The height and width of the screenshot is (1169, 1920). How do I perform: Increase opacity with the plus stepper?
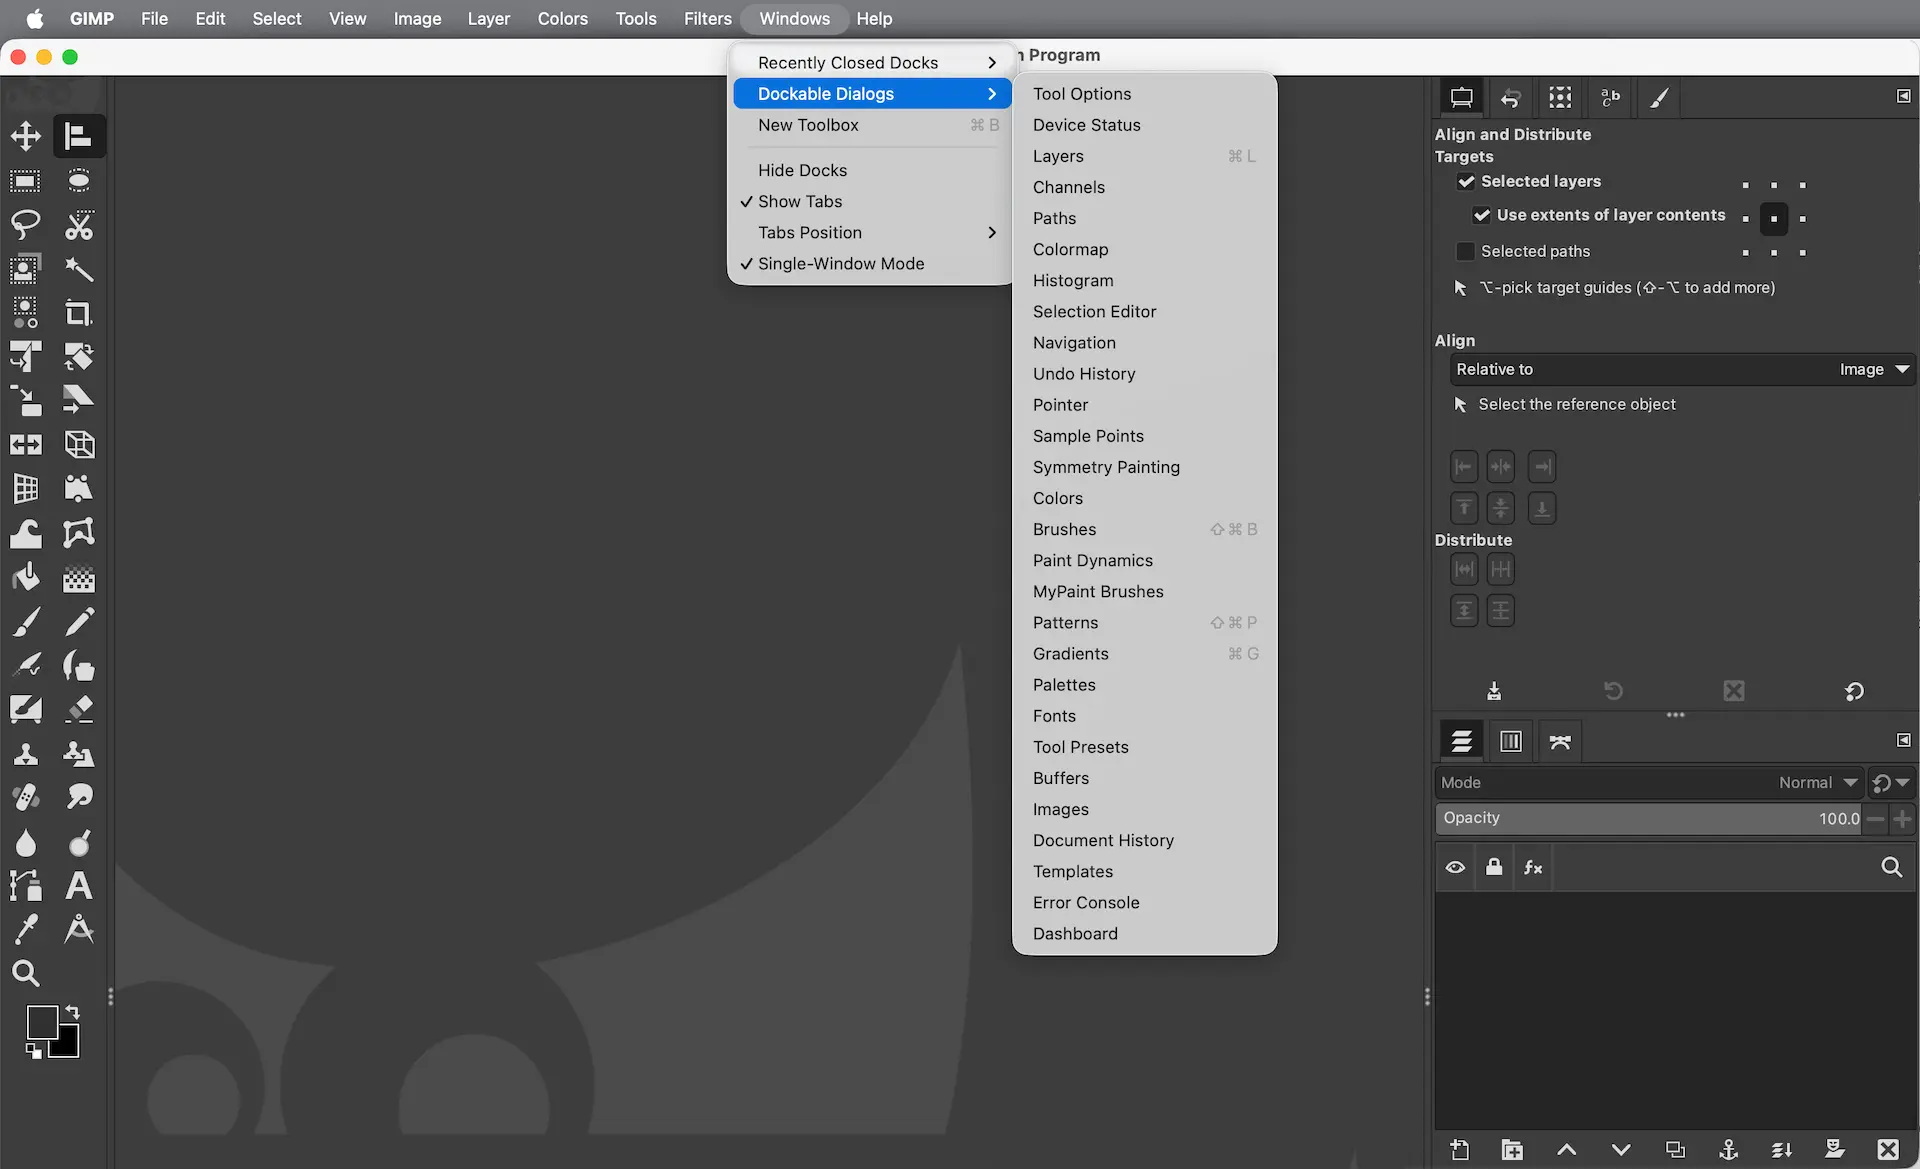(1902, 819)
